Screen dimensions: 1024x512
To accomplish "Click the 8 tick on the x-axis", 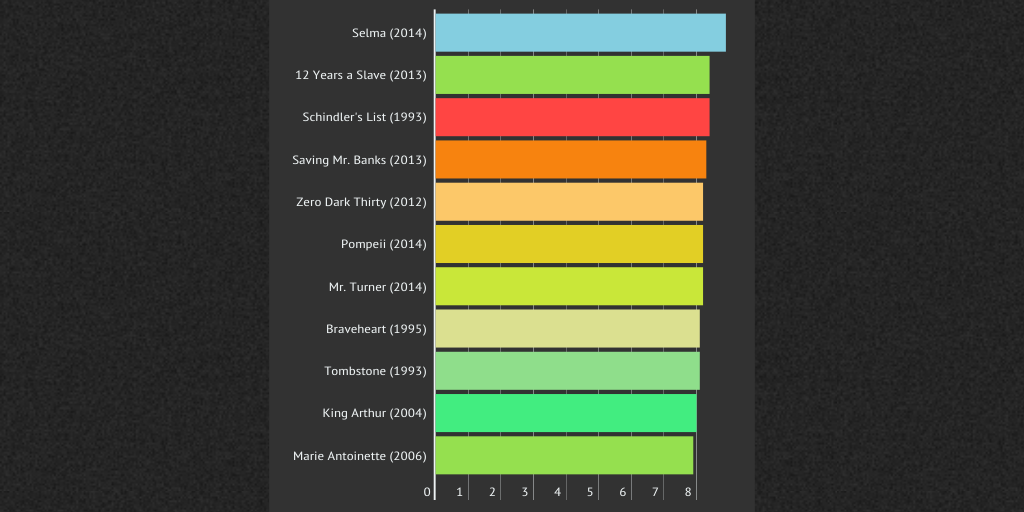I will coord(688,492).
